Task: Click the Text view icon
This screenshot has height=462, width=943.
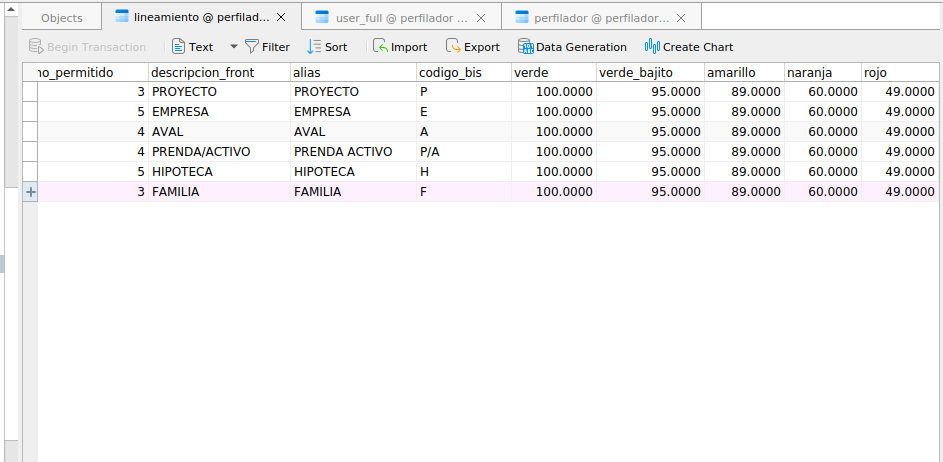Action: tap(179, 47)
